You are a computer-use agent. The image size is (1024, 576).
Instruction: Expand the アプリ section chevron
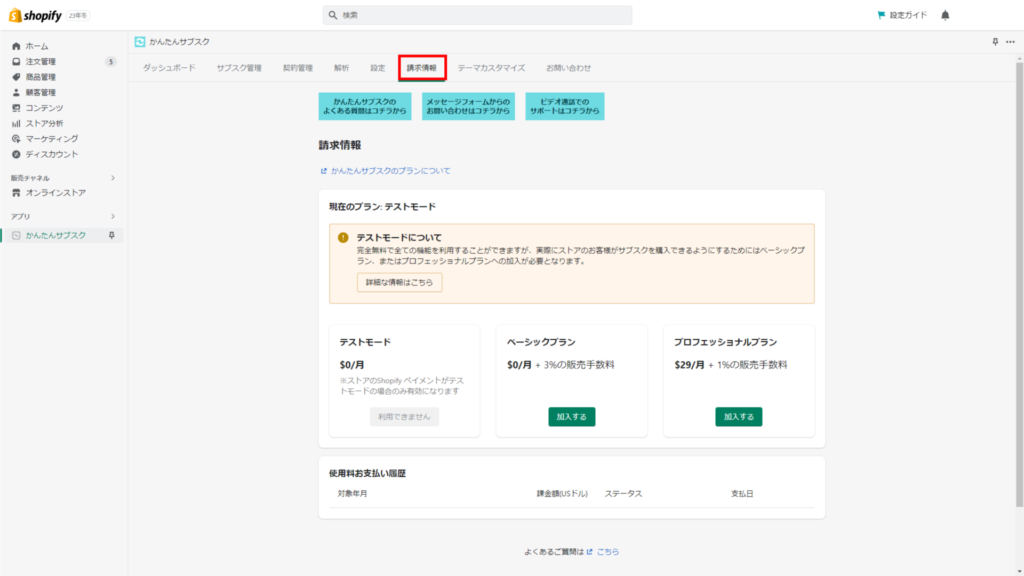112,216
